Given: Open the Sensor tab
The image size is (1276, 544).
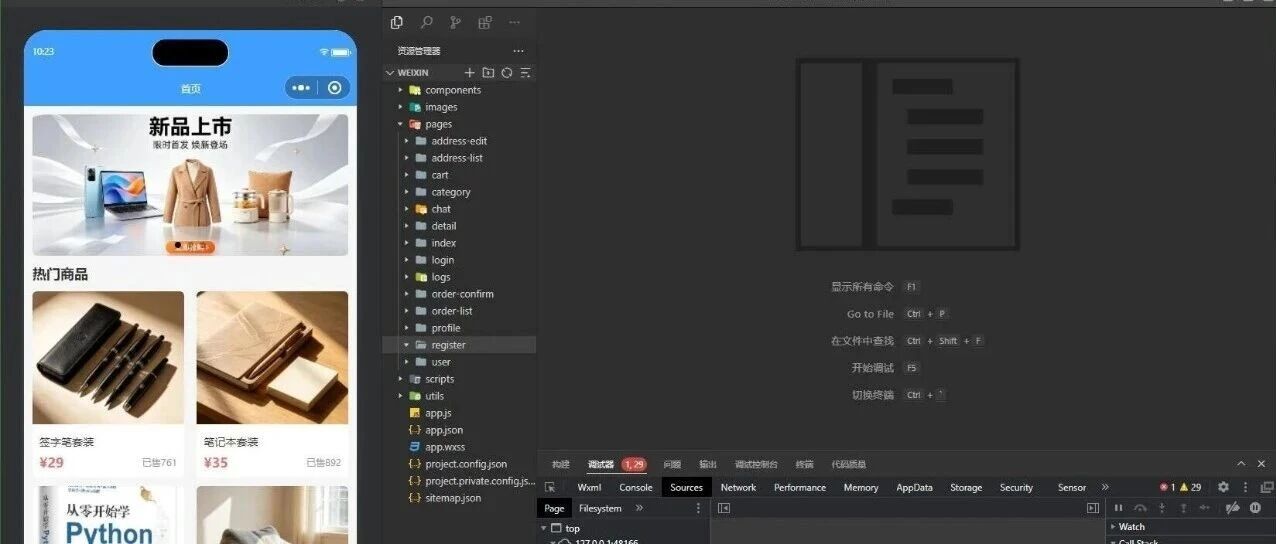Looking at the screenshot, I should (1072, 487).
